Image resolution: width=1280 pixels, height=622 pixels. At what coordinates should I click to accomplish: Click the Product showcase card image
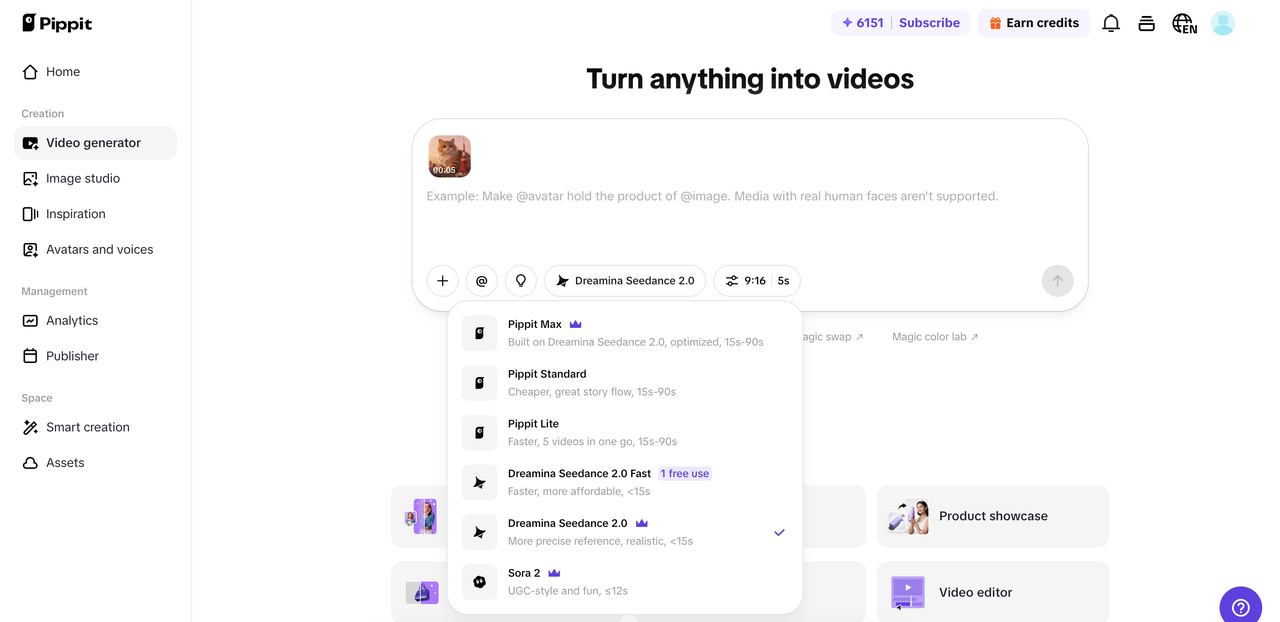click(x=908, y=516)
